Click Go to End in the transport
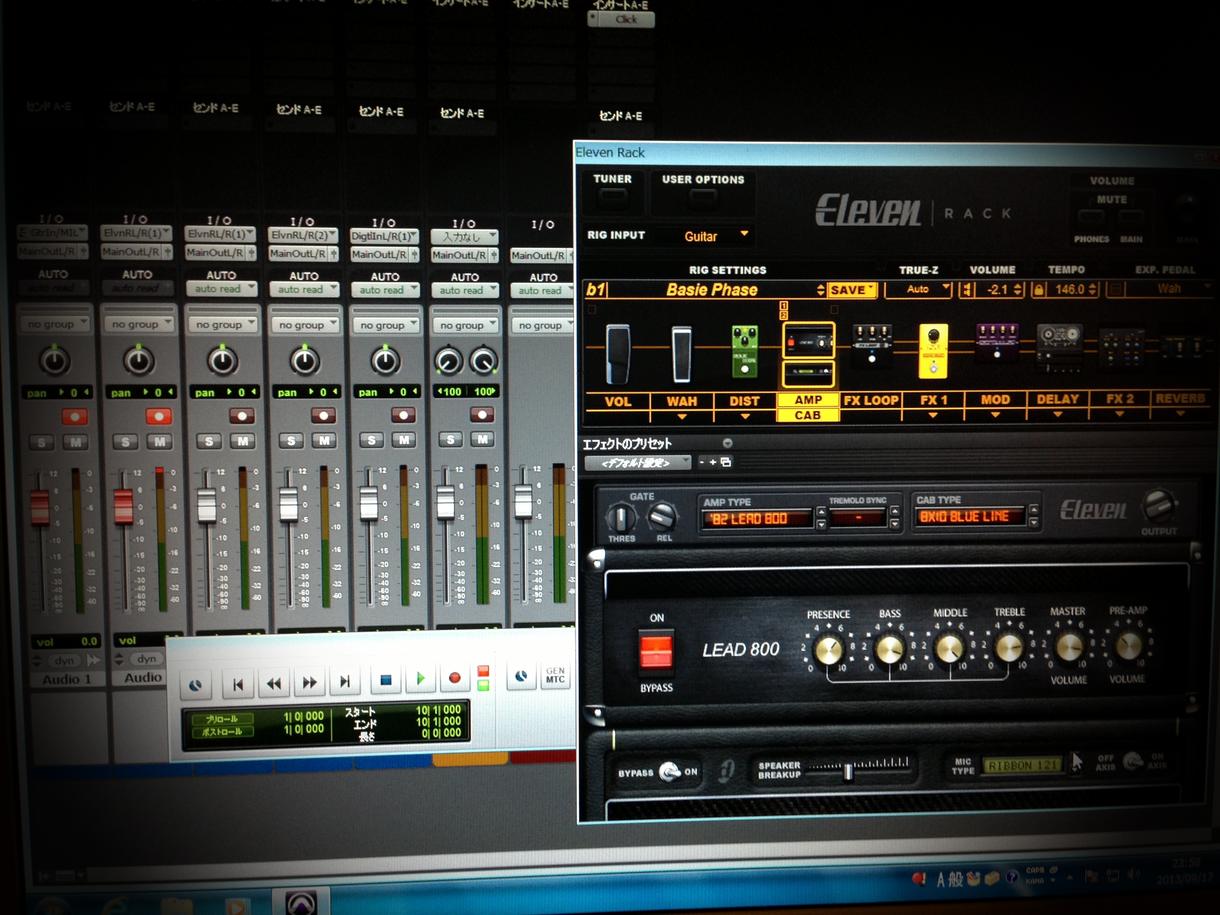 pyautogui.click(x=344, y=682)
